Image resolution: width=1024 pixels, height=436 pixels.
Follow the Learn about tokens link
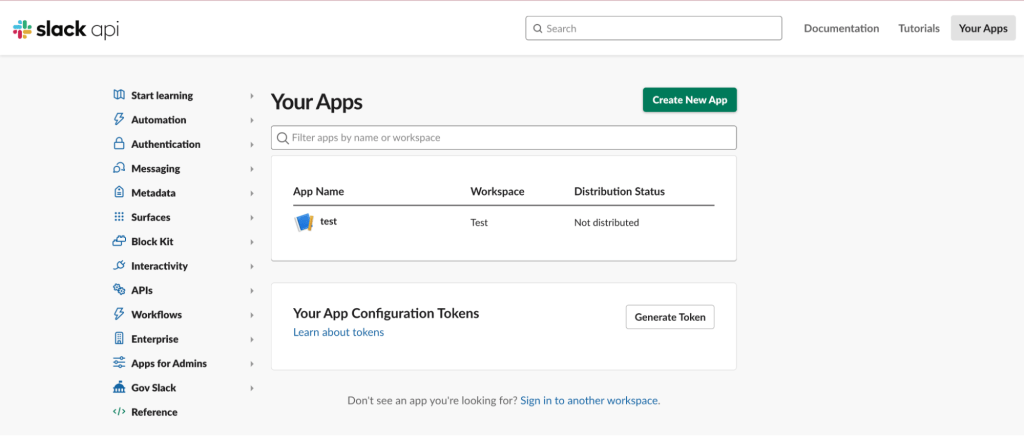coord(338,332)
